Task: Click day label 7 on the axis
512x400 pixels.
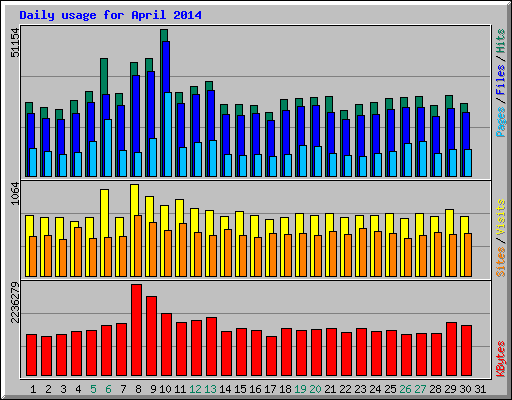Action: [123, 389]
